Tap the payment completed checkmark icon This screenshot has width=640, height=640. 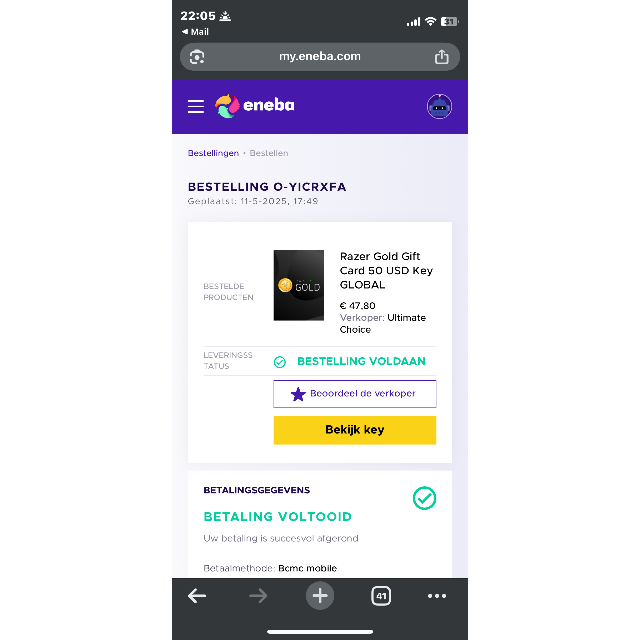click(424, 498)
